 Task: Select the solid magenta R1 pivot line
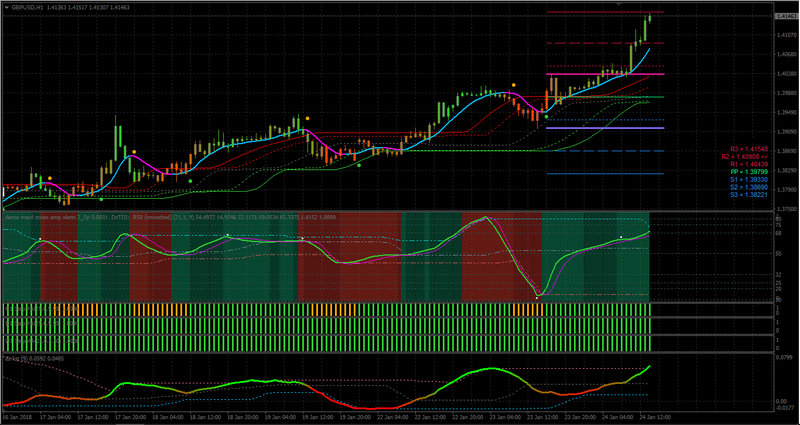(605, 74)
